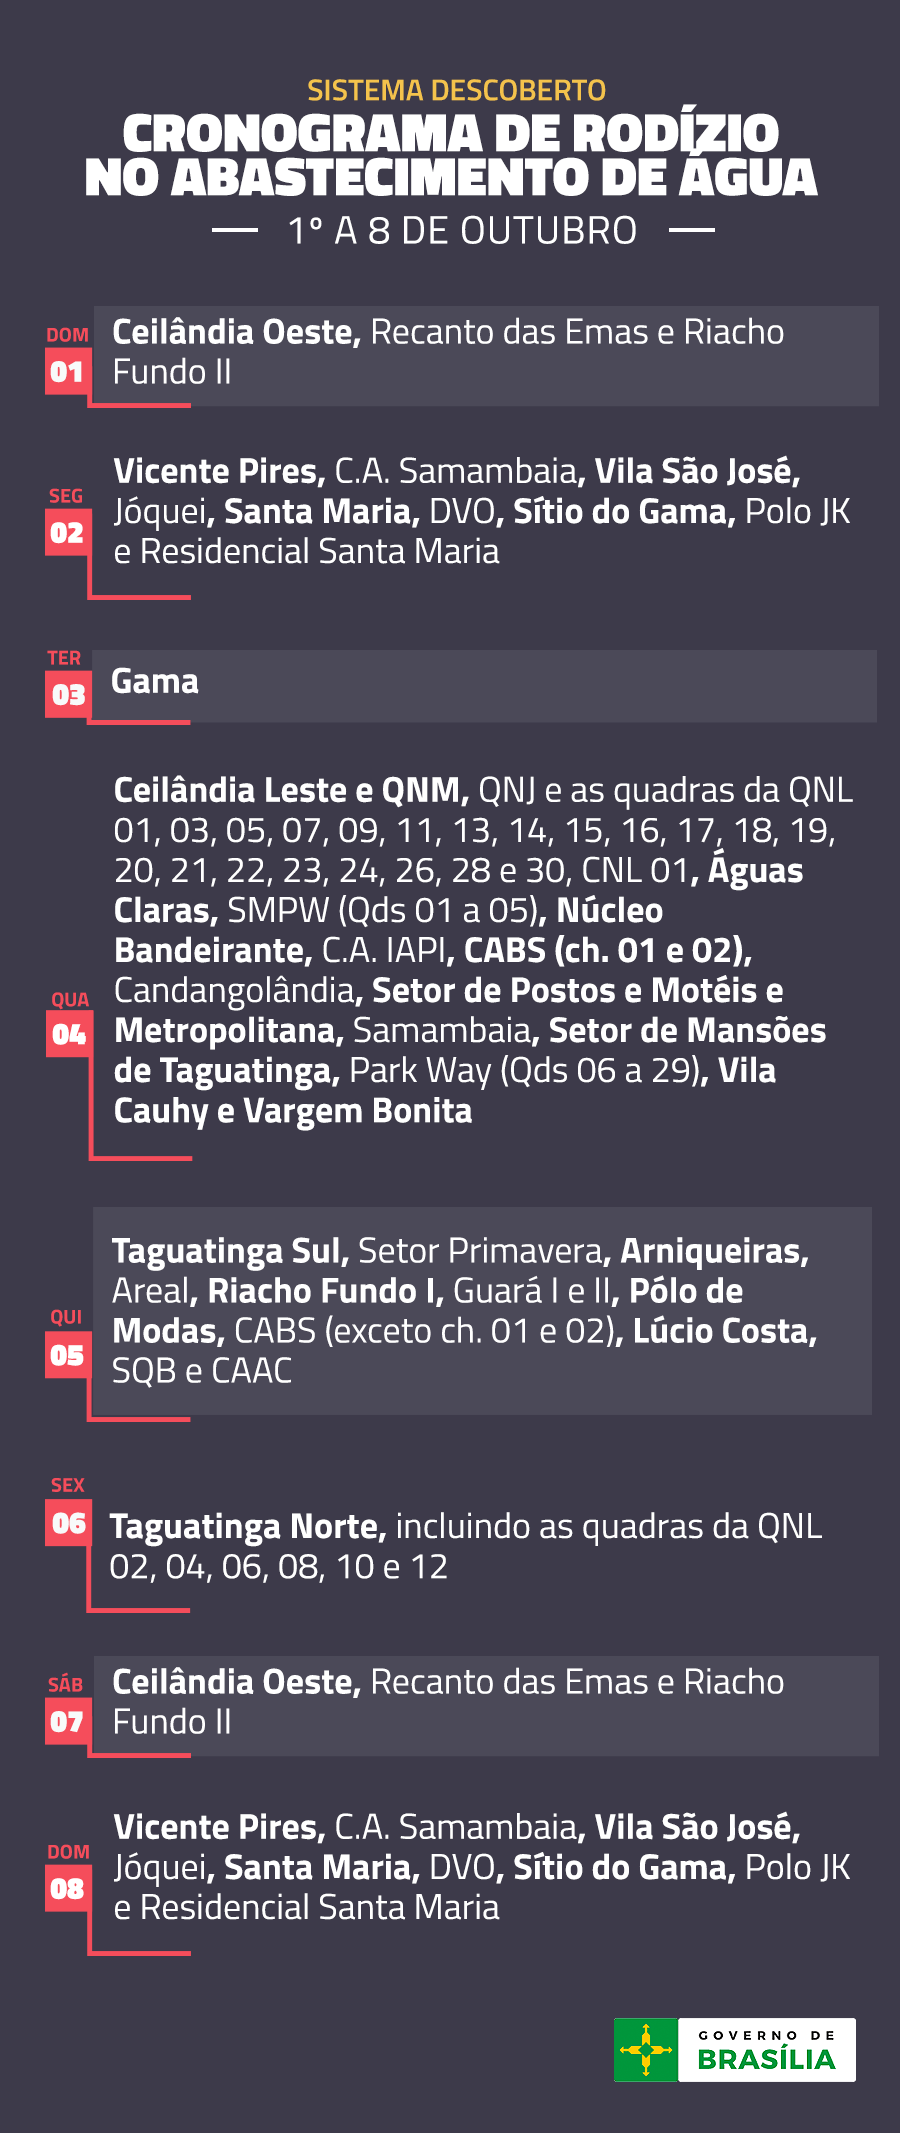
Task: Click the Taguatinga Norte entry text
Action: click(x=247, y=1527)
